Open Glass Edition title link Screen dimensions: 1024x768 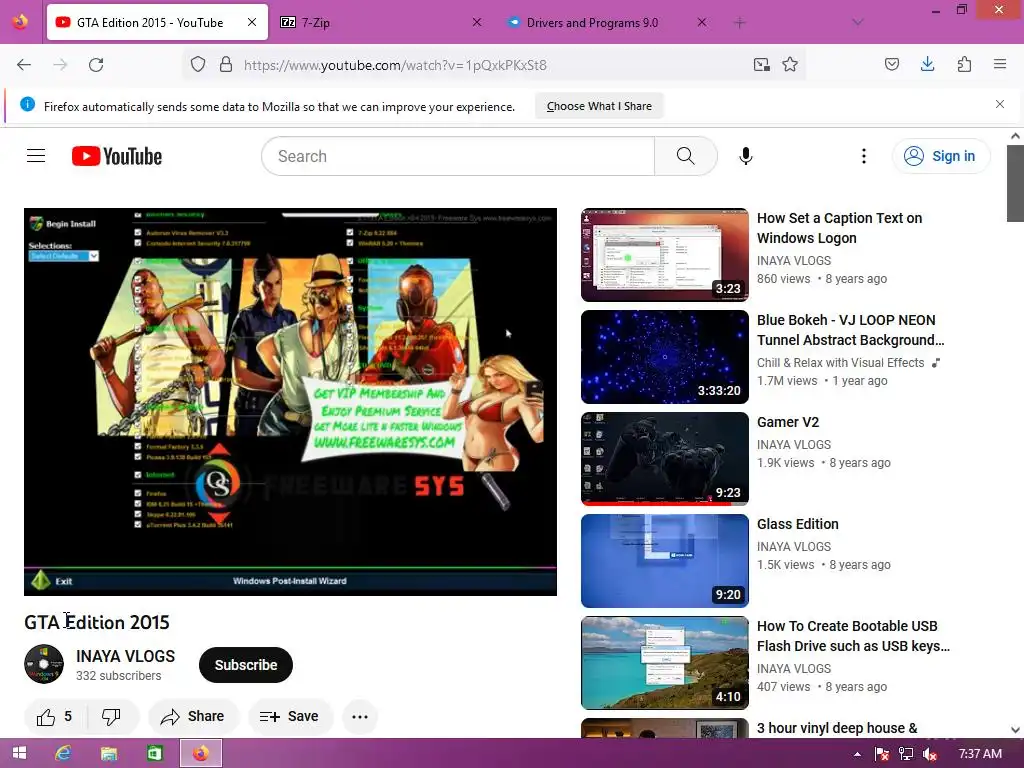pyautogui.click(x=797, y=524)
